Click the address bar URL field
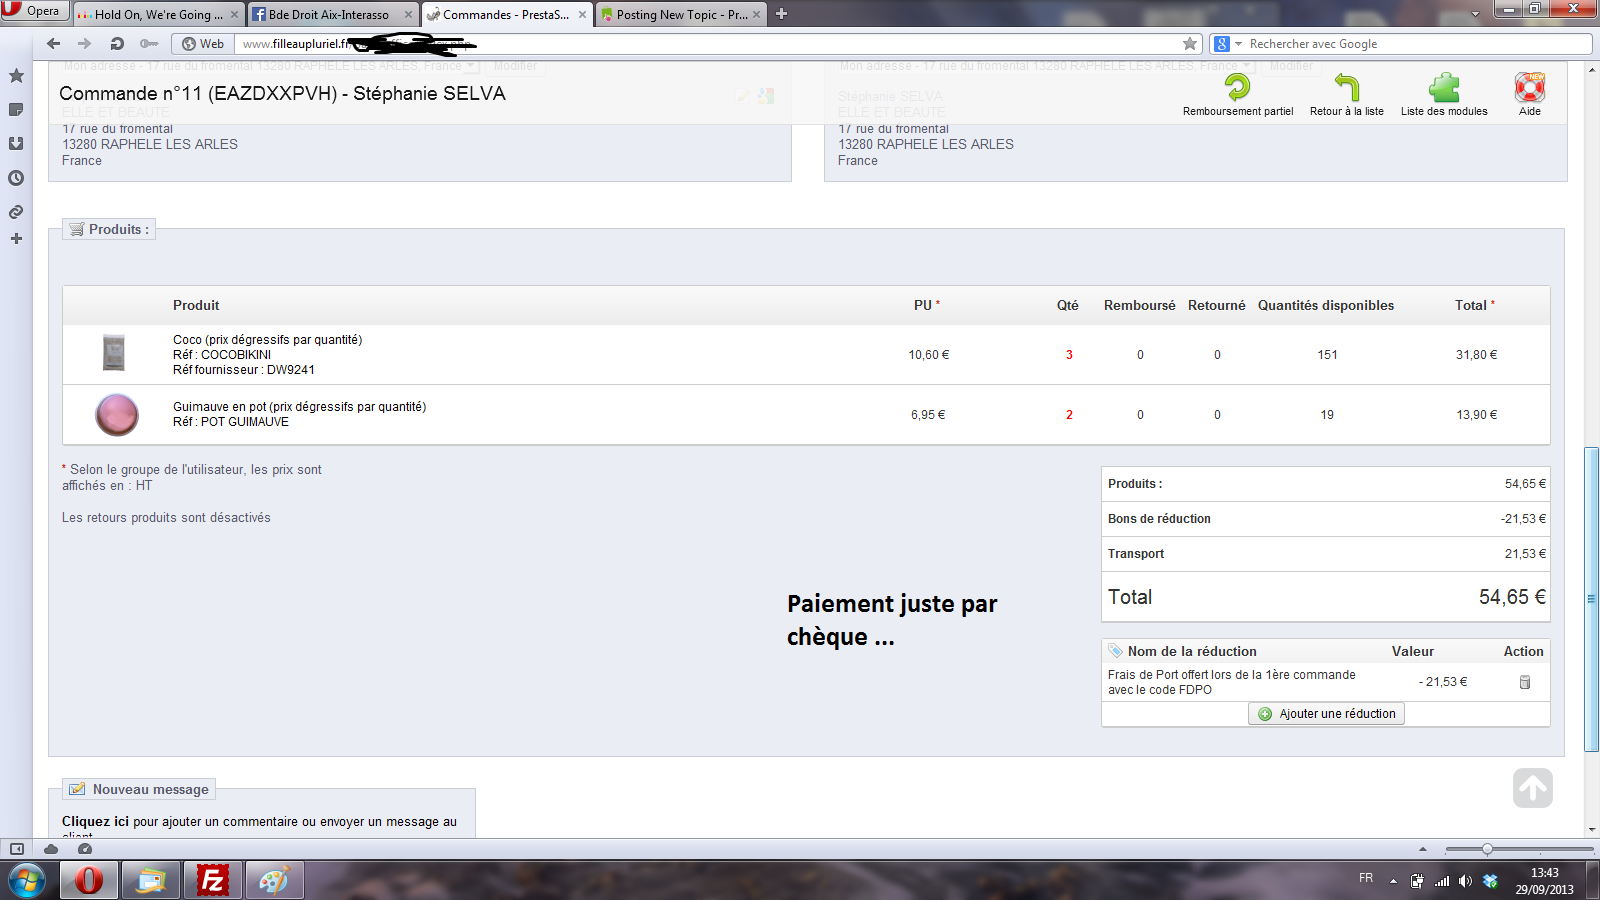Screen dimensions: 1600x900 tap(710, 43)
